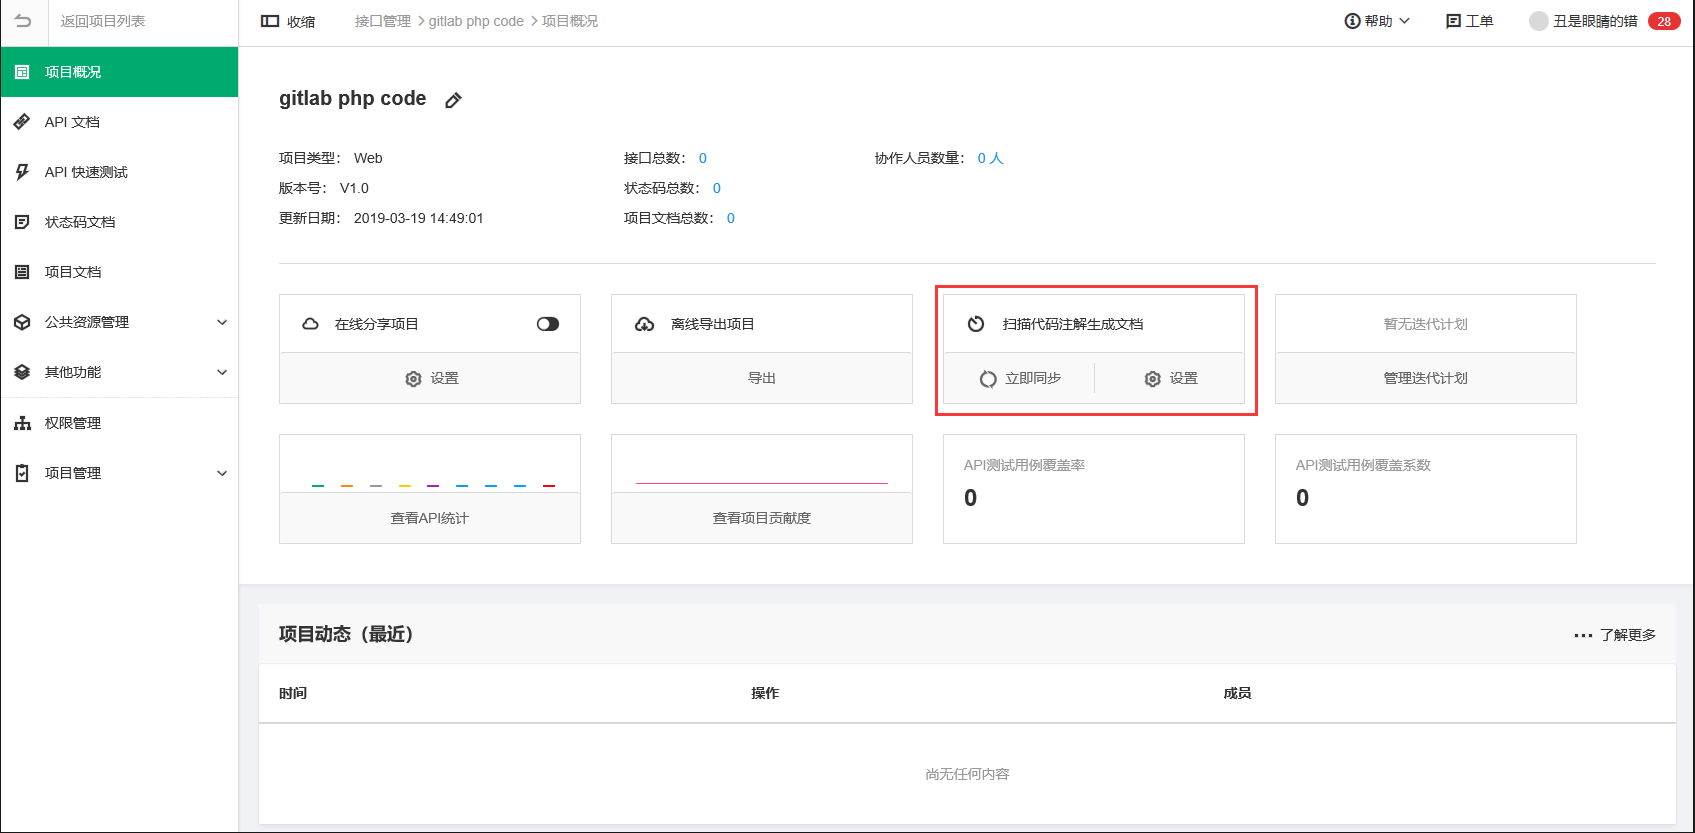Click 导出 button
1695x833 pixels.
(x=762, y=378)
